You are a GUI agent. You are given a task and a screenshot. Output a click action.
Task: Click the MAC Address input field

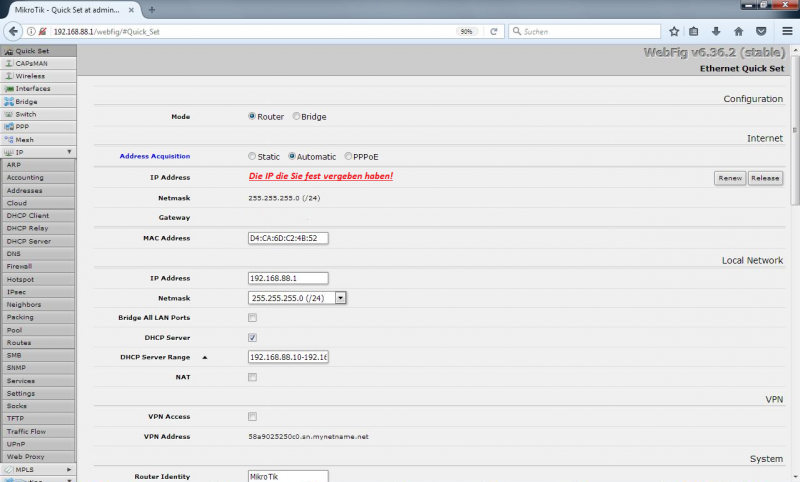click(288, 238)
